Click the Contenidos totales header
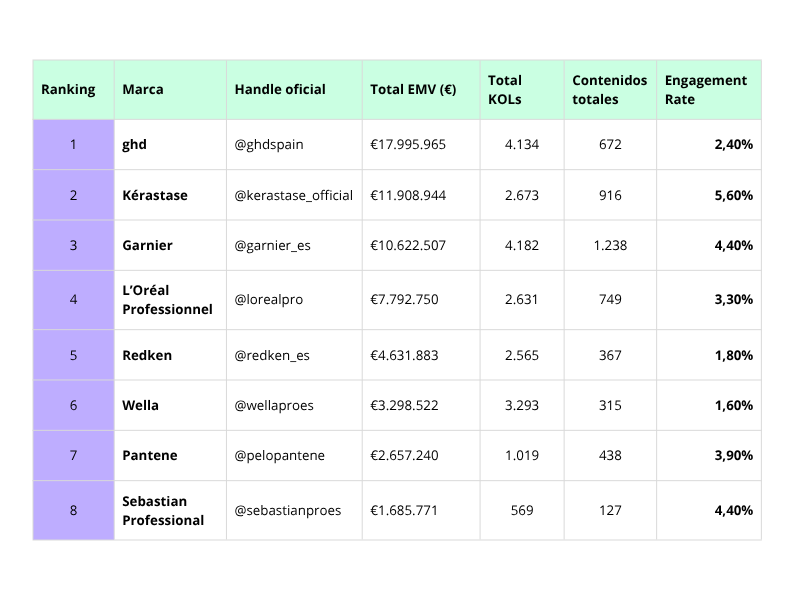This screenshot has width=800, height=600. click(x=610, y=90)
